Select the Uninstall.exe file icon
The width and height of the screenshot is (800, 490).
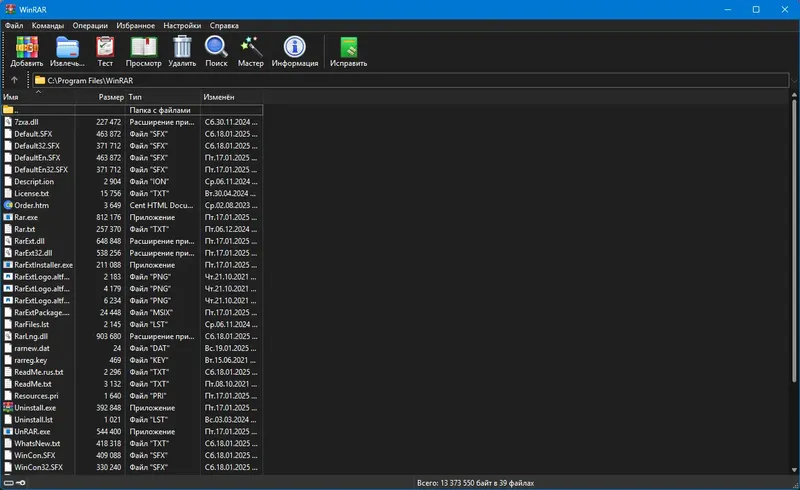[8, 408]
